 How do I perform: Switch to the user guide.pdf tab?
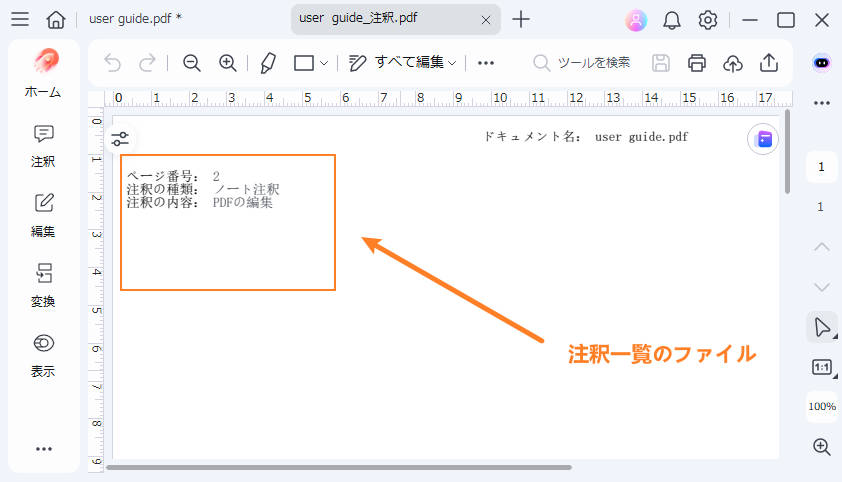pos(135,19)
